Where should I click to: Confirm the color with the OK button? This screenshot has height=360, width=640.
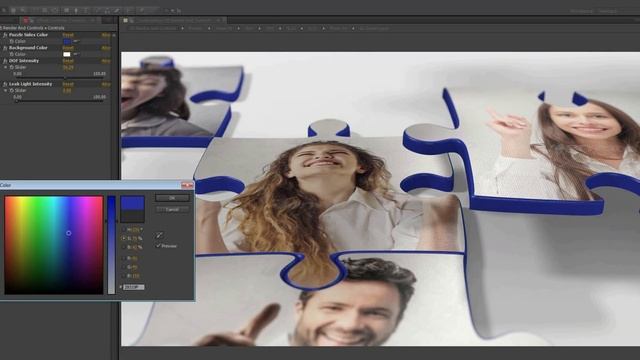[x=172, y=198]
